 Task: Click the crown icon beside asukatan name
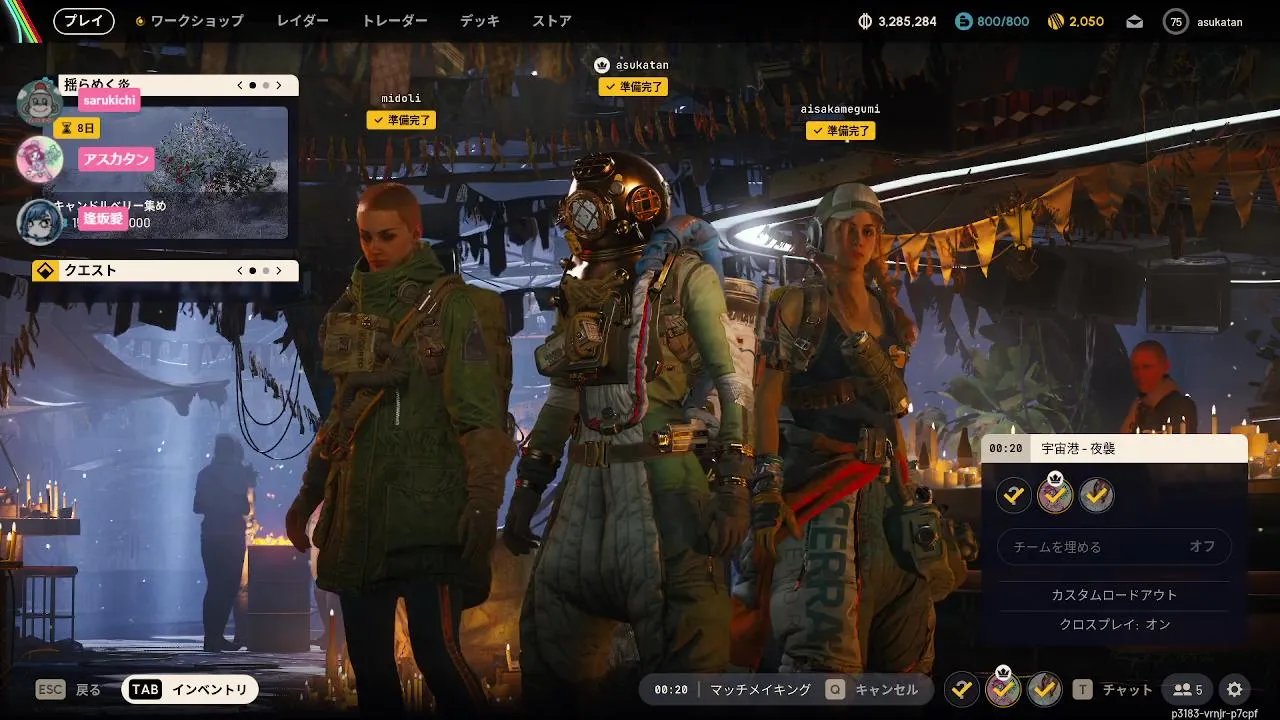click(602, 65)
